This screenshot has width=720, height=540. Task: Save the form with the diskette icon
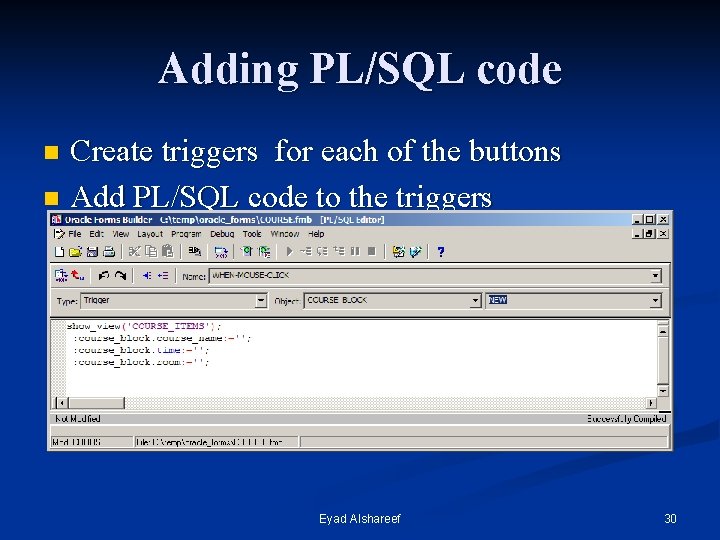click(x=92, y=252)
